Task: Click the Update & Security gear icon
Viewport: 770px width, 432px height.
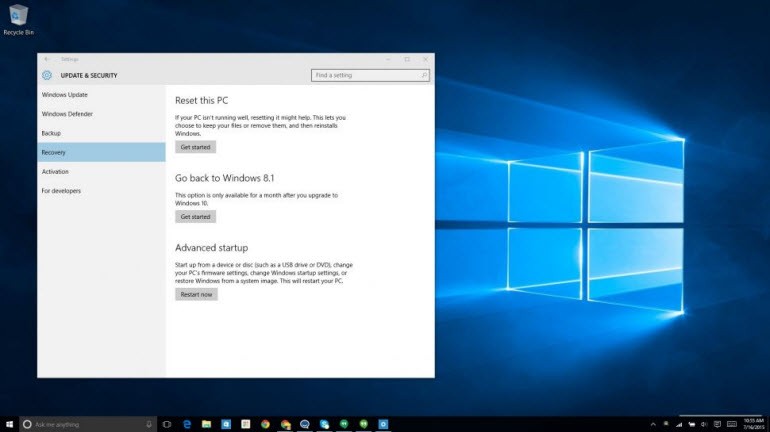Action: pyautogui.click(x=47, y=75)
